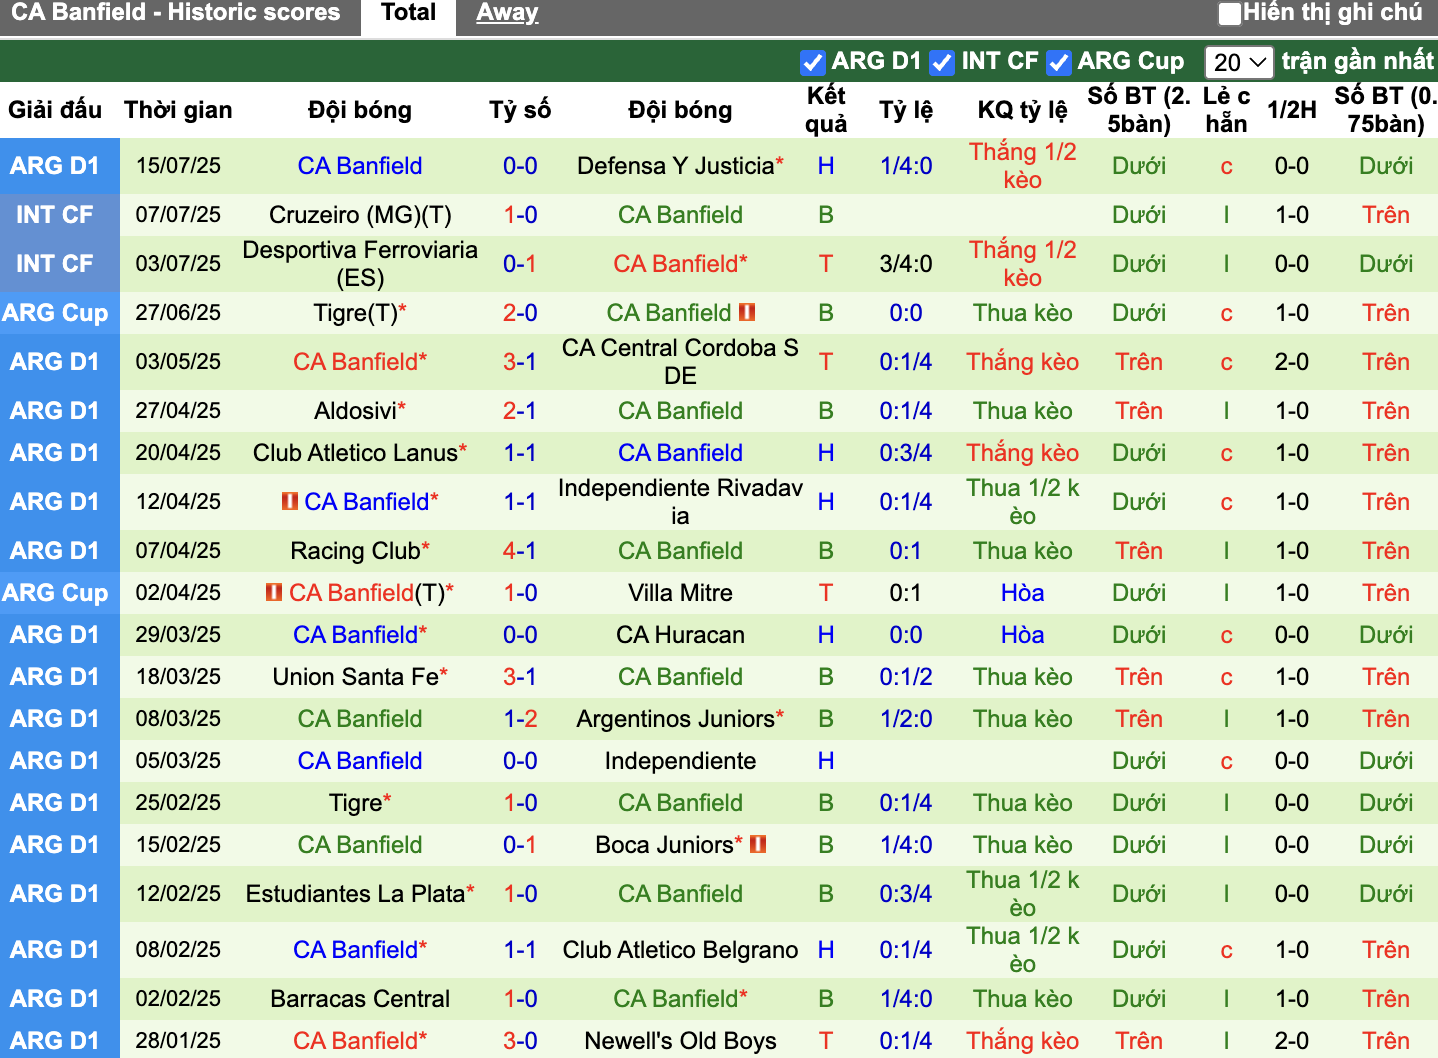Click the Thời gian column header
This screenshot has width=1438, height=1058.
(x=178, y=110)
